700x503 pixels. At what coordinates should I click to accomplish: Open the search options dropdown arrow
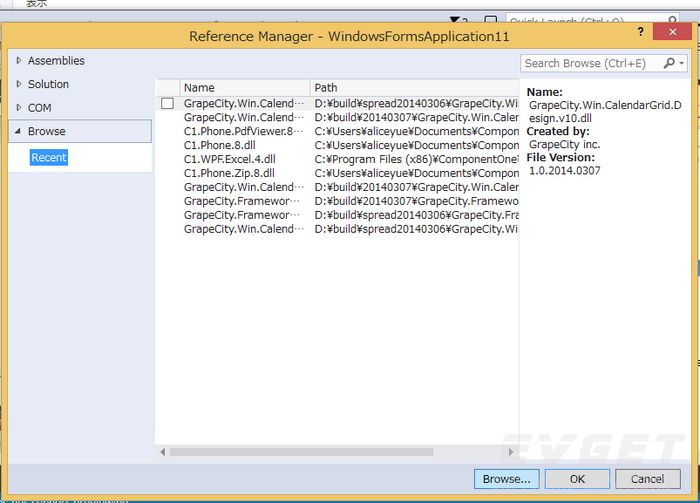pyautogui.click(x=682, y=63)
